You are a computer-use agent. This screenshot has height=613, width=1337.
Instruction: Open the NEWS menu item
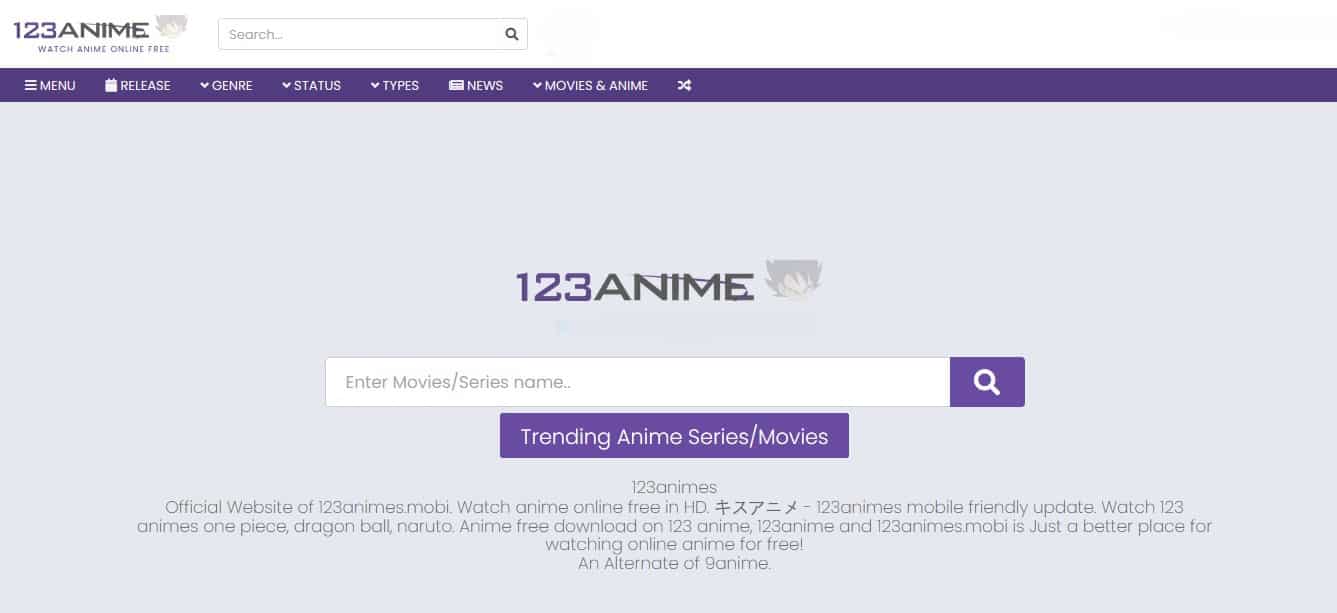476,85
